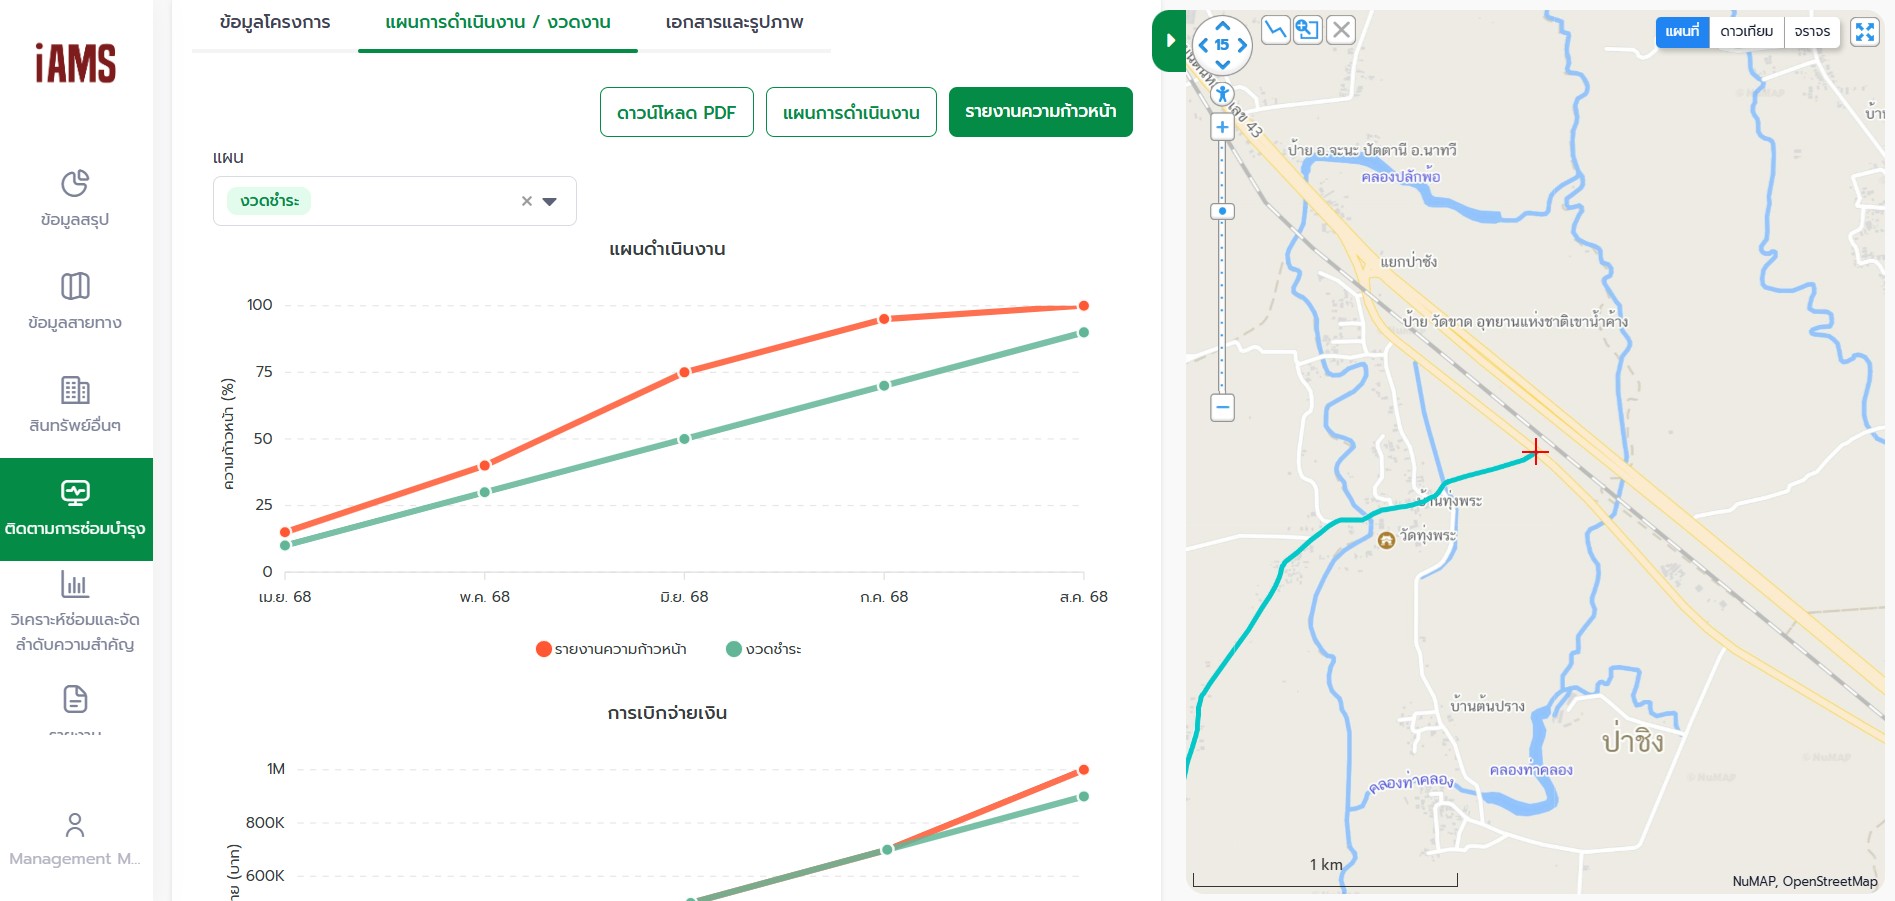Screen dimensions: 1895x901
Task: Switch map to ดาวเทียม satellite layer
Action: point(1746,32)
